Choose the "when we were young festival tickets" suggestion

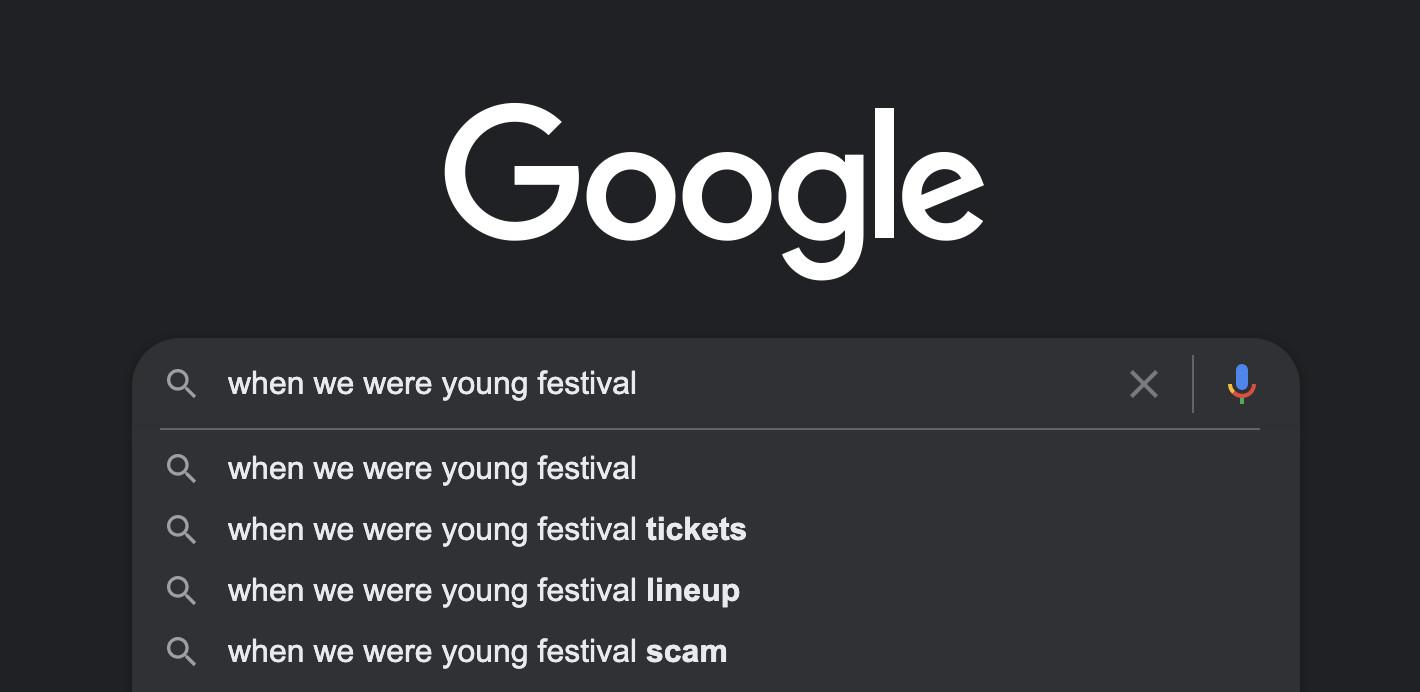pyautogui.click(x=487, y=530)
